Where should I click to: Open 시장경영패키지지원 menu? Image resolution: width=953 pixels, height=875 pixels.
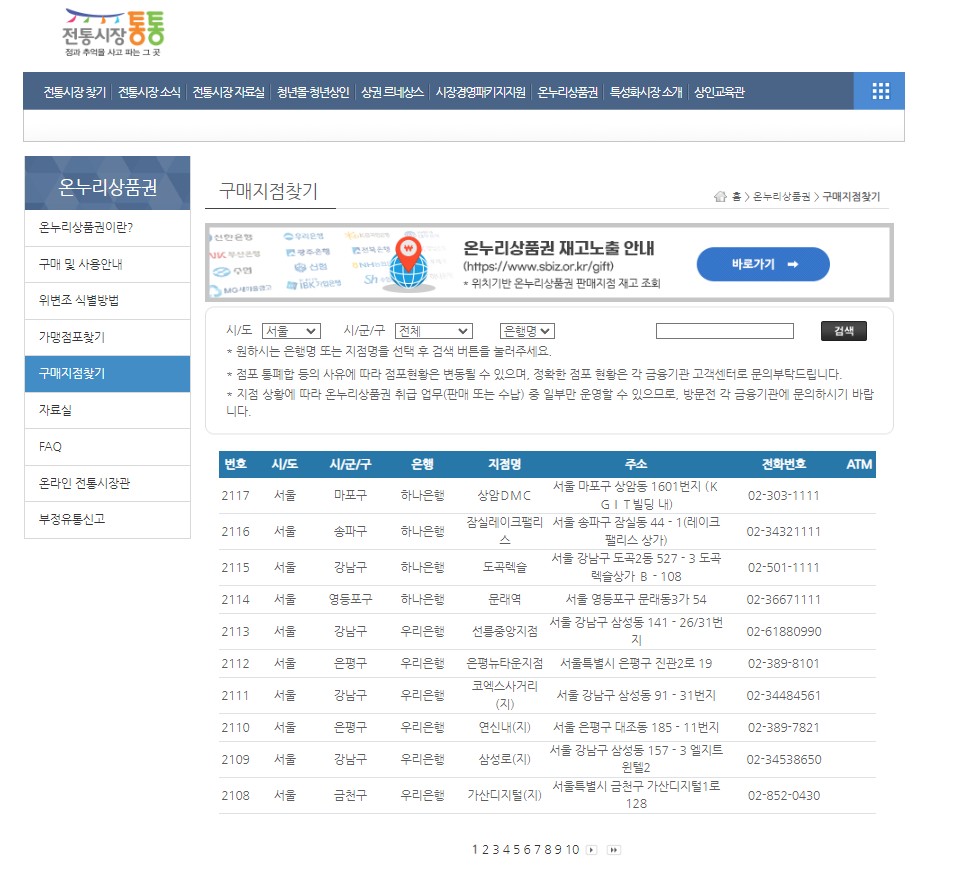click(480, 92)
